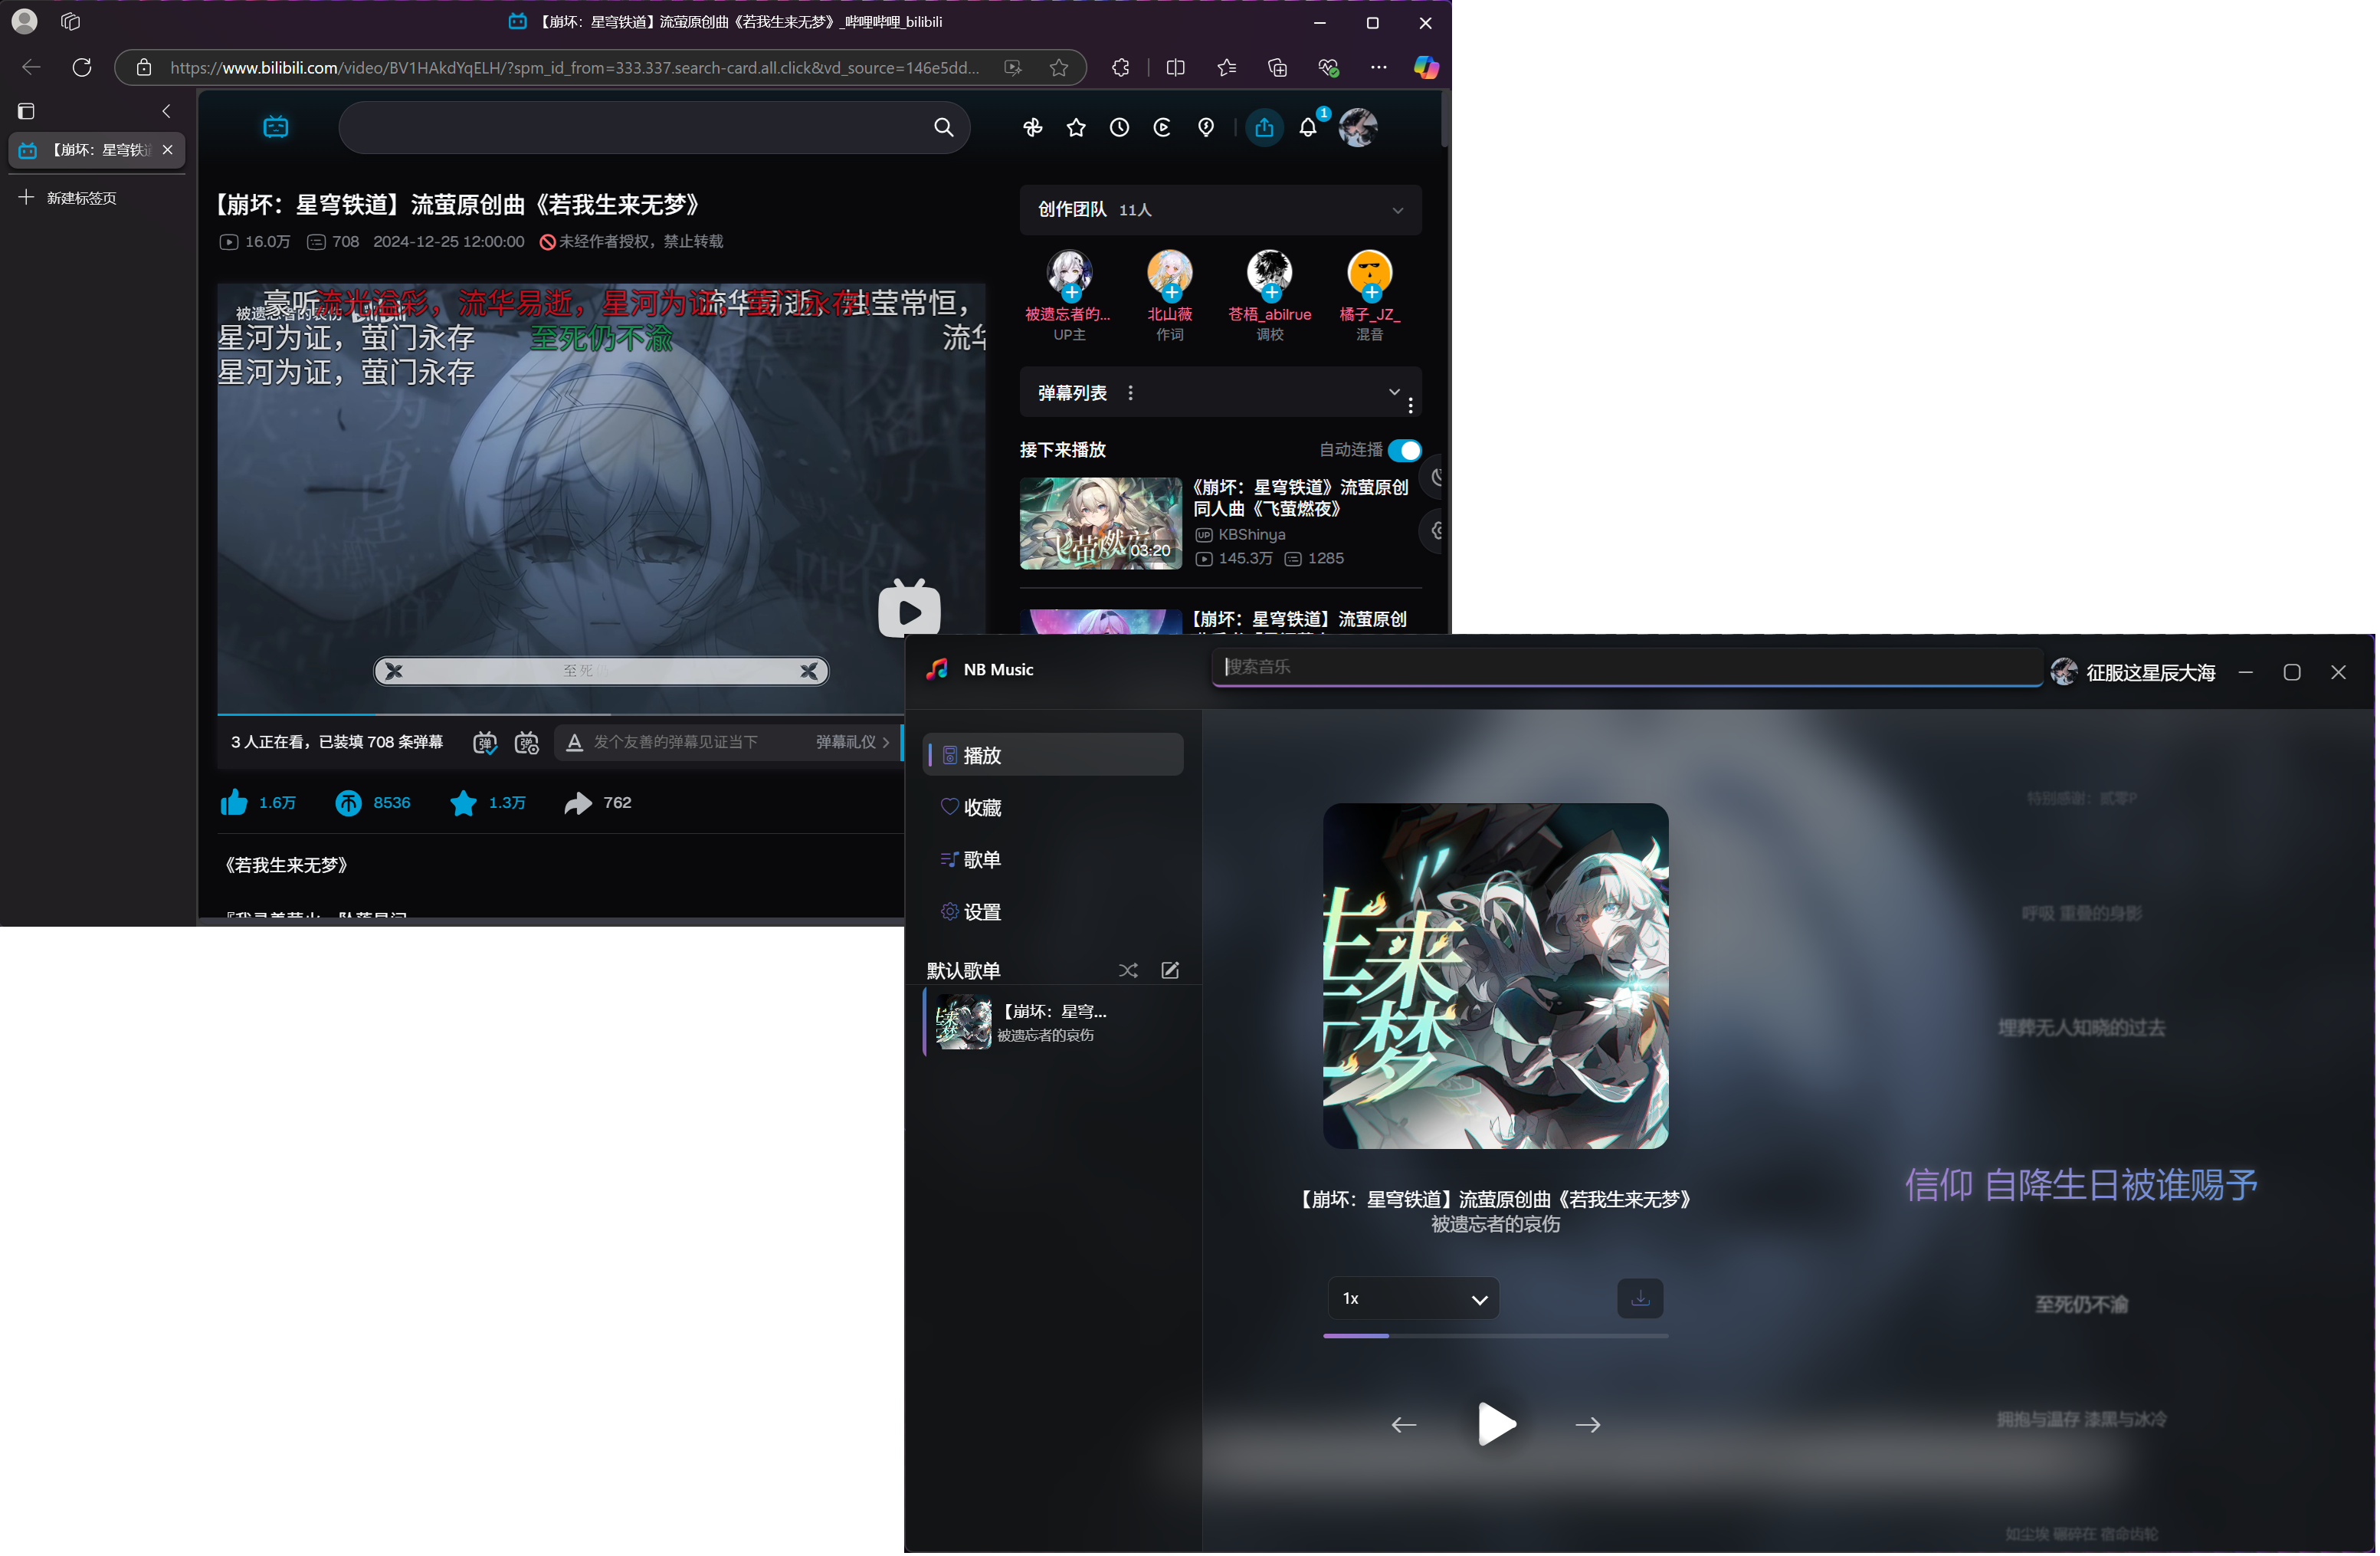2380x1556 pixels.
Task: Click the bilibili home logo icon
Action: [276, 127]
